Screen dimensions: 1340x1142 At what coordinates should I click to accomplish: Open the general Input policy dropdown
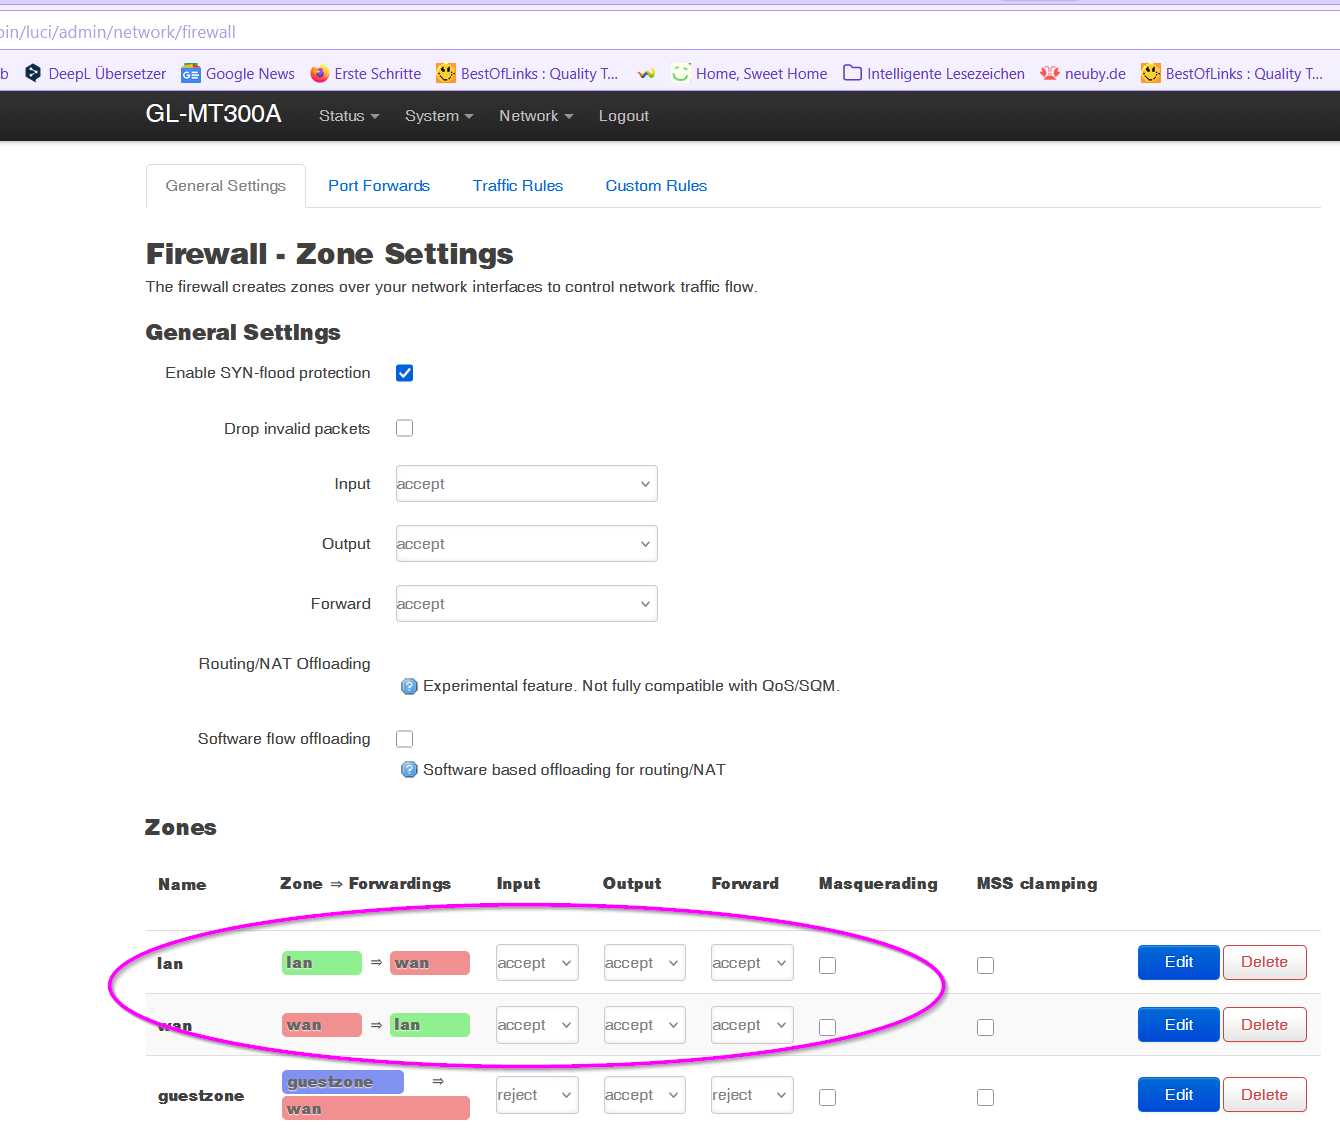[526, 484]
